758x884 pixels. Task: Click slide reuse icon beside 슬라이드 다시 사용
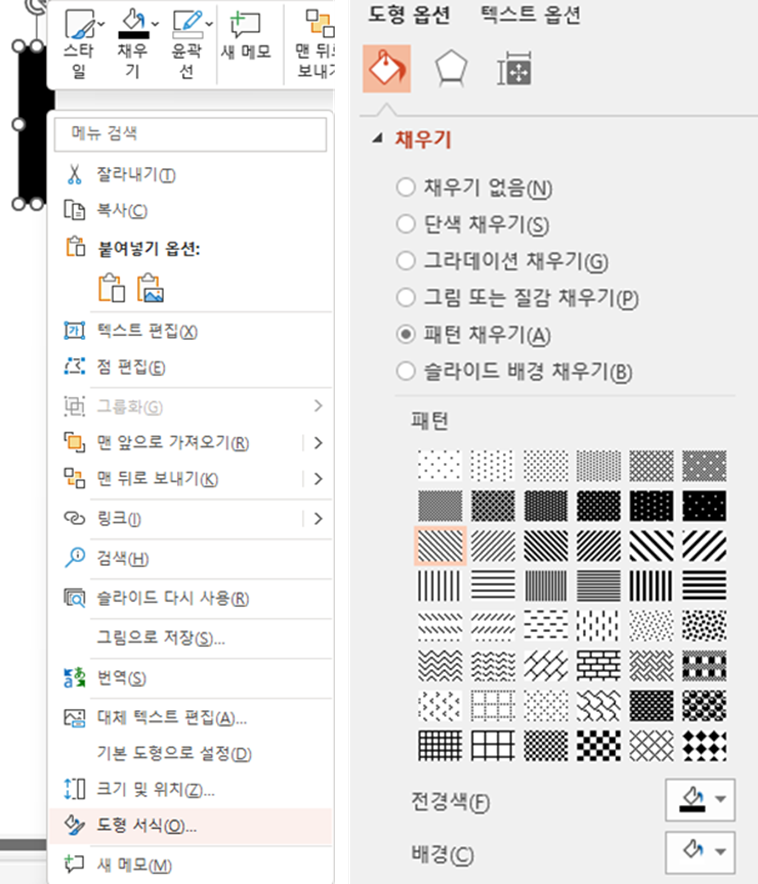coord(74,598)
